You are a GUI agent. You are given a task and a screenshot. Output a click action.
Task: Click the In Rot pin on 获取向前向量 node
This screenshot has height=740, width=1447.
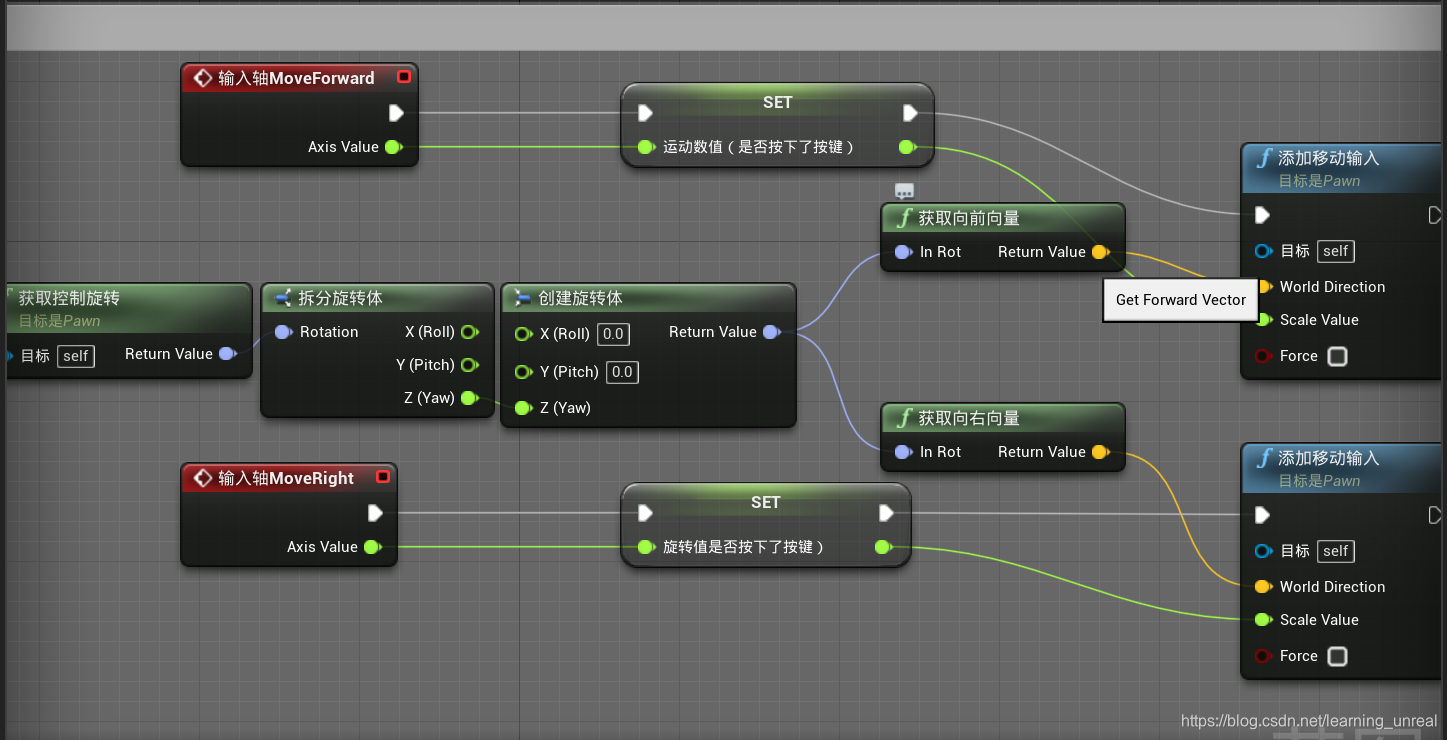tap(903, 252)
